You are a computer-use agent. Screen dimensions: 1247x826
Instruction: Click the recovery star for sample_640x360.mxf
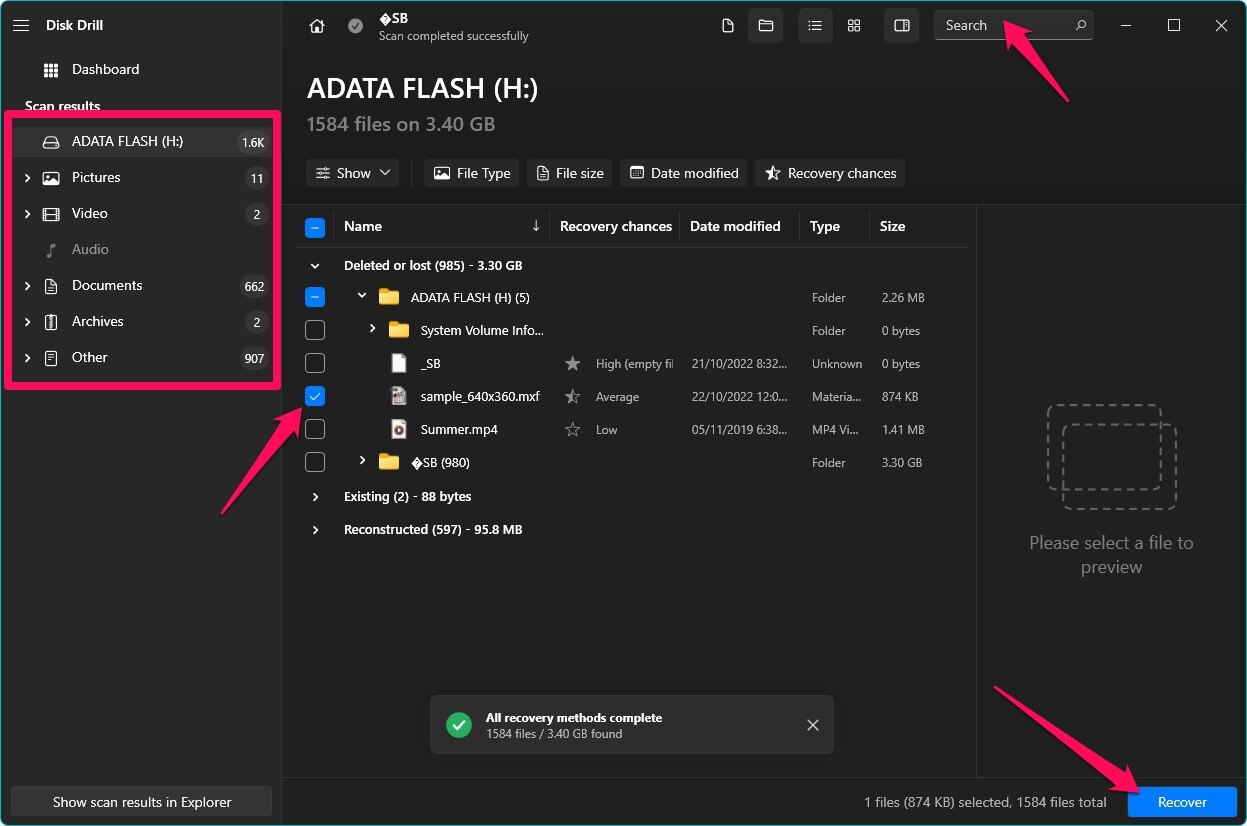573,397
